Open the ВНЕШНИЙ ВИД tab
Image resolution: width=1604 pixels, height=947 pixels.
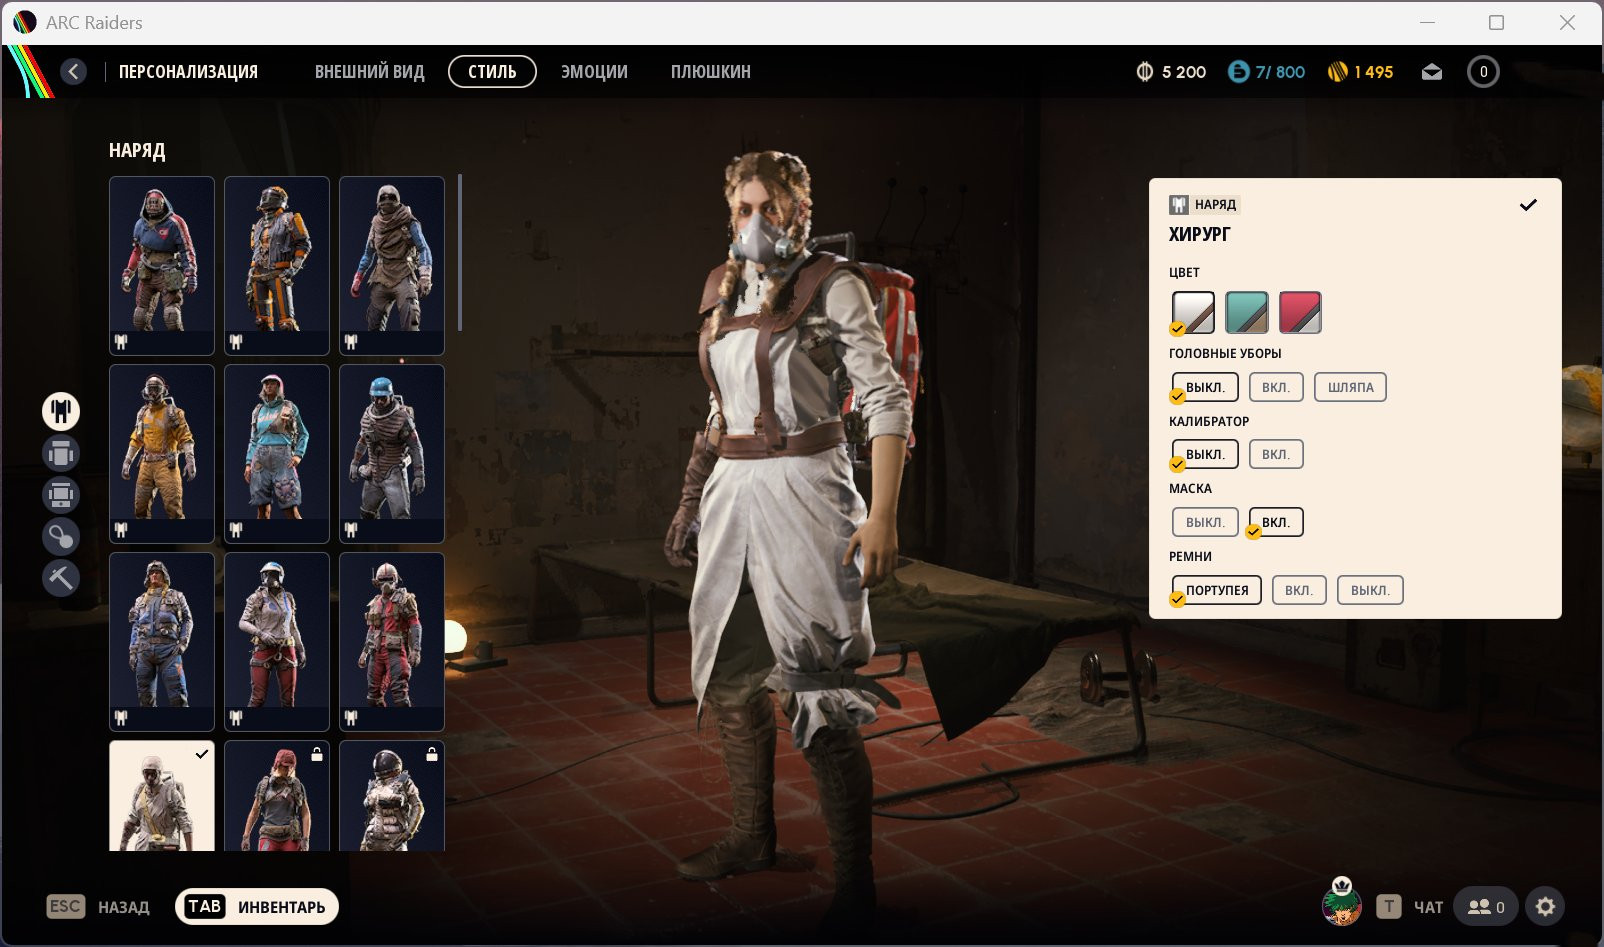[x=370, y=72]
